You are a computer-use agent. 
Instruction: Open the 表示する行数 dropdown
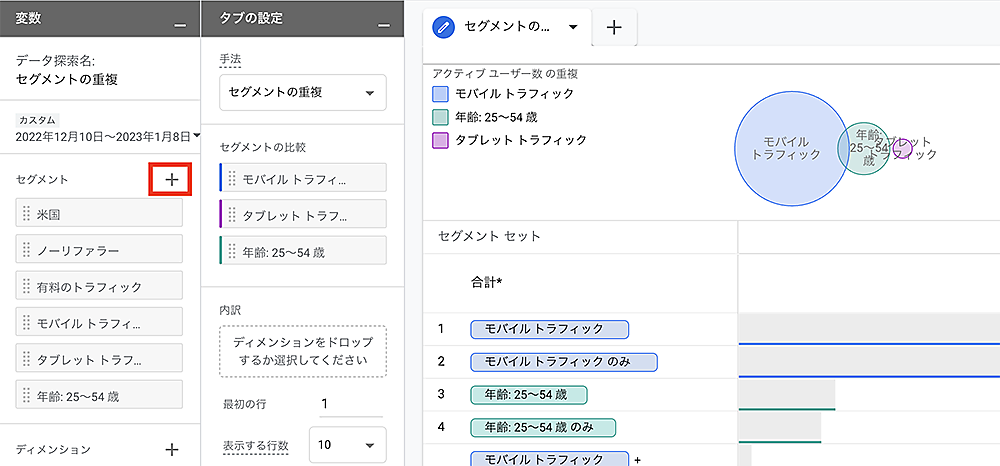[x=347, y=445]
